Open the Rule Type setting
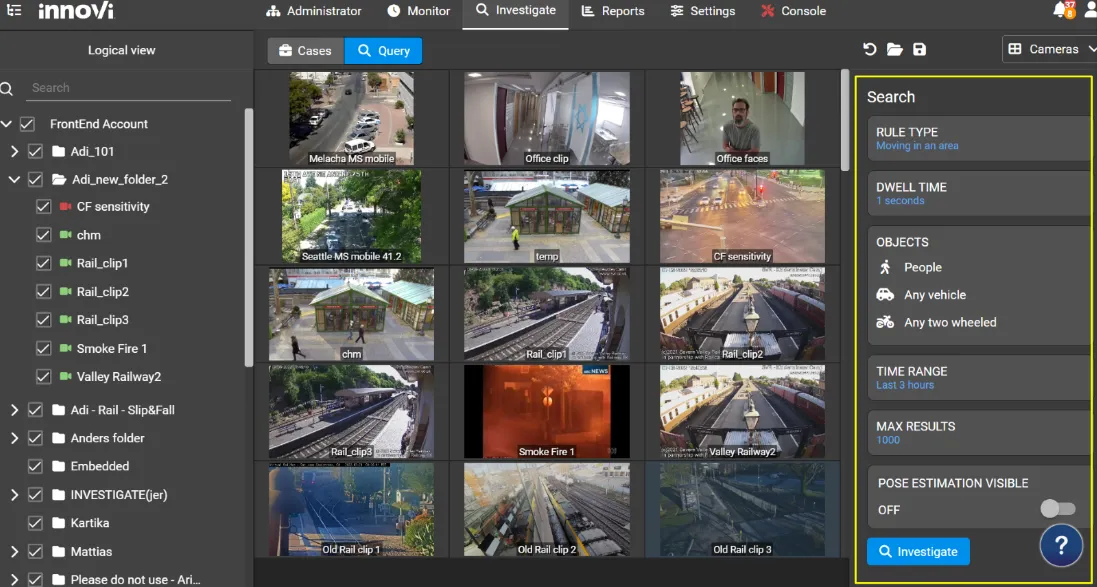 979,139
